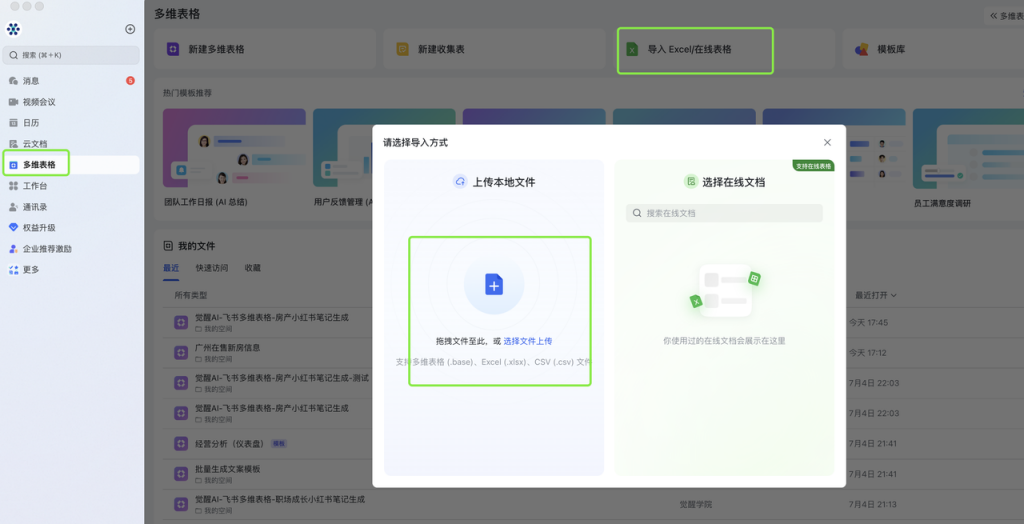Click 导入 Excel/在线表格 card
The width and height of the screenshot is (1024, 524).
[x=723, y=49]
